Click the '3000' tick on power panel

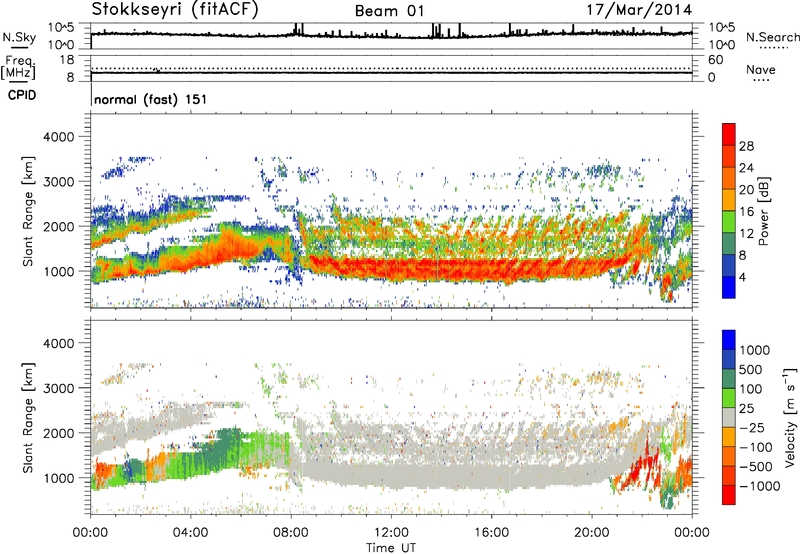pos(59,182)
